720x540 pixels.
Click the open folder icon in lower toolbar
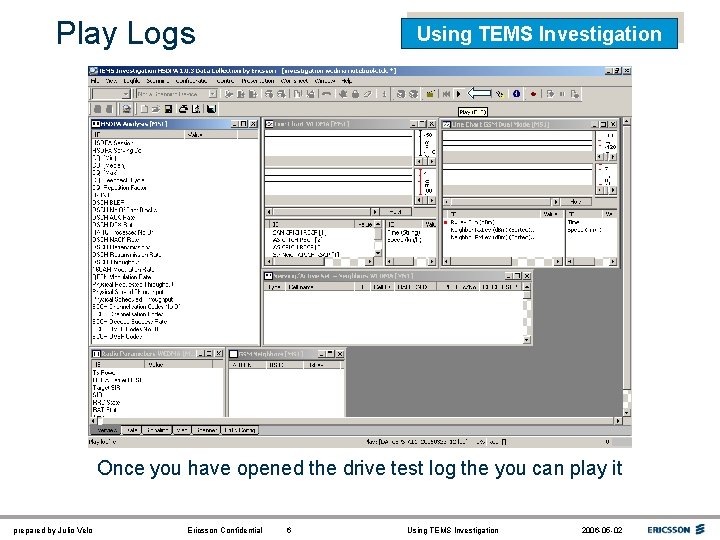[156, 109]
